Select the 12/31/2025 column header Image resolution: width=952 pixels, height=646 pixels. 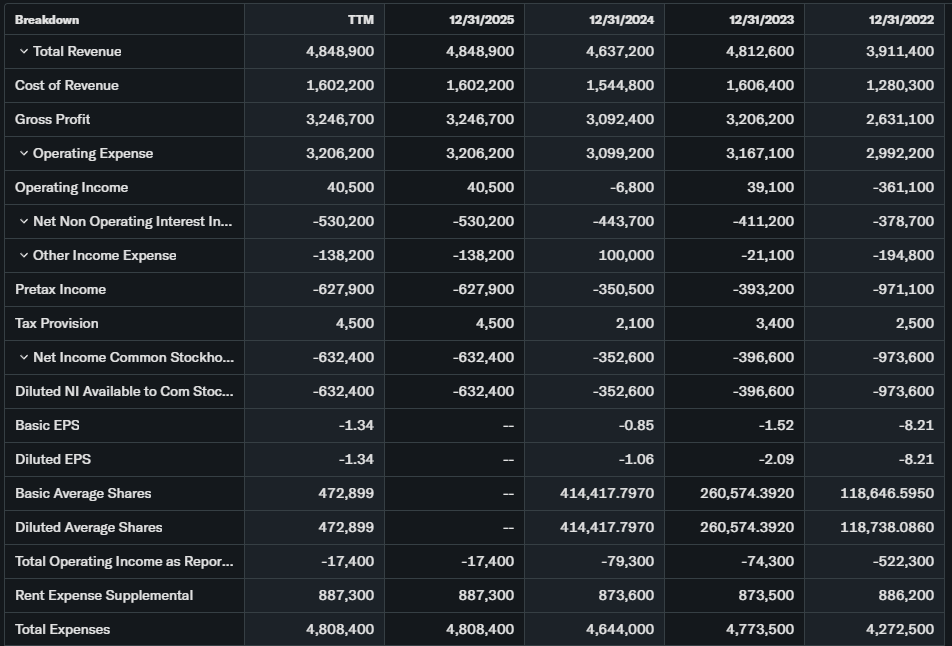[x=481, y=20]
